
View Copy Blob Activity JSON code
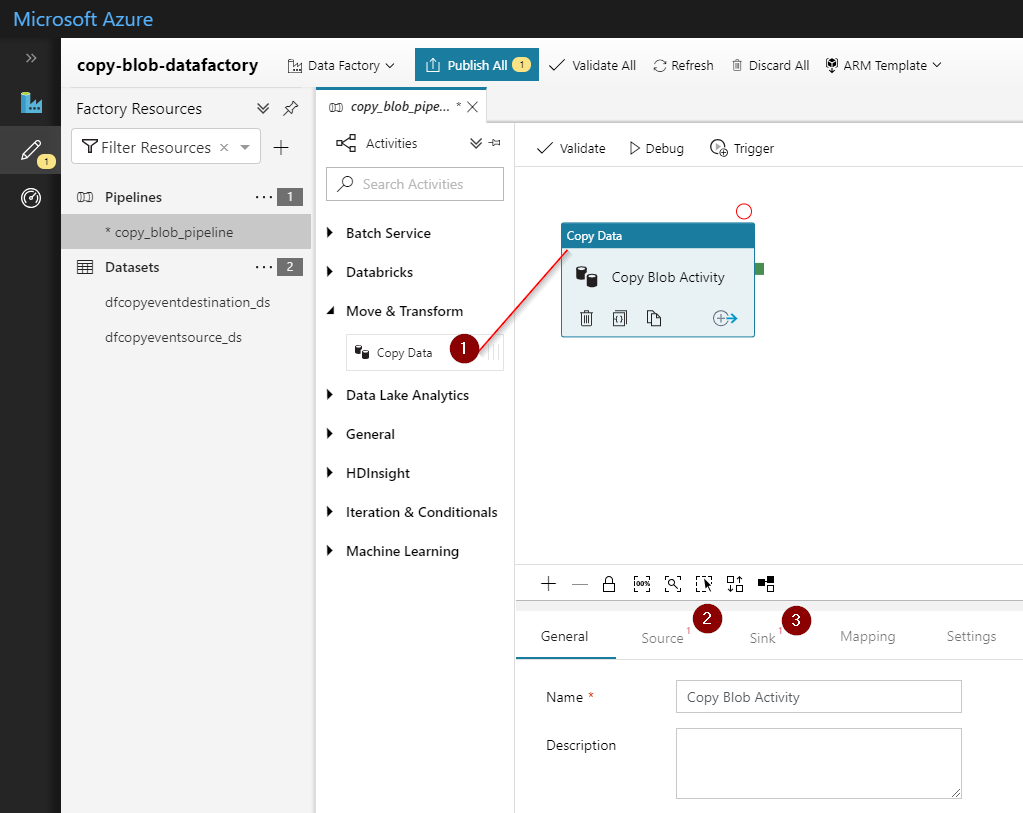coord(620,318)
